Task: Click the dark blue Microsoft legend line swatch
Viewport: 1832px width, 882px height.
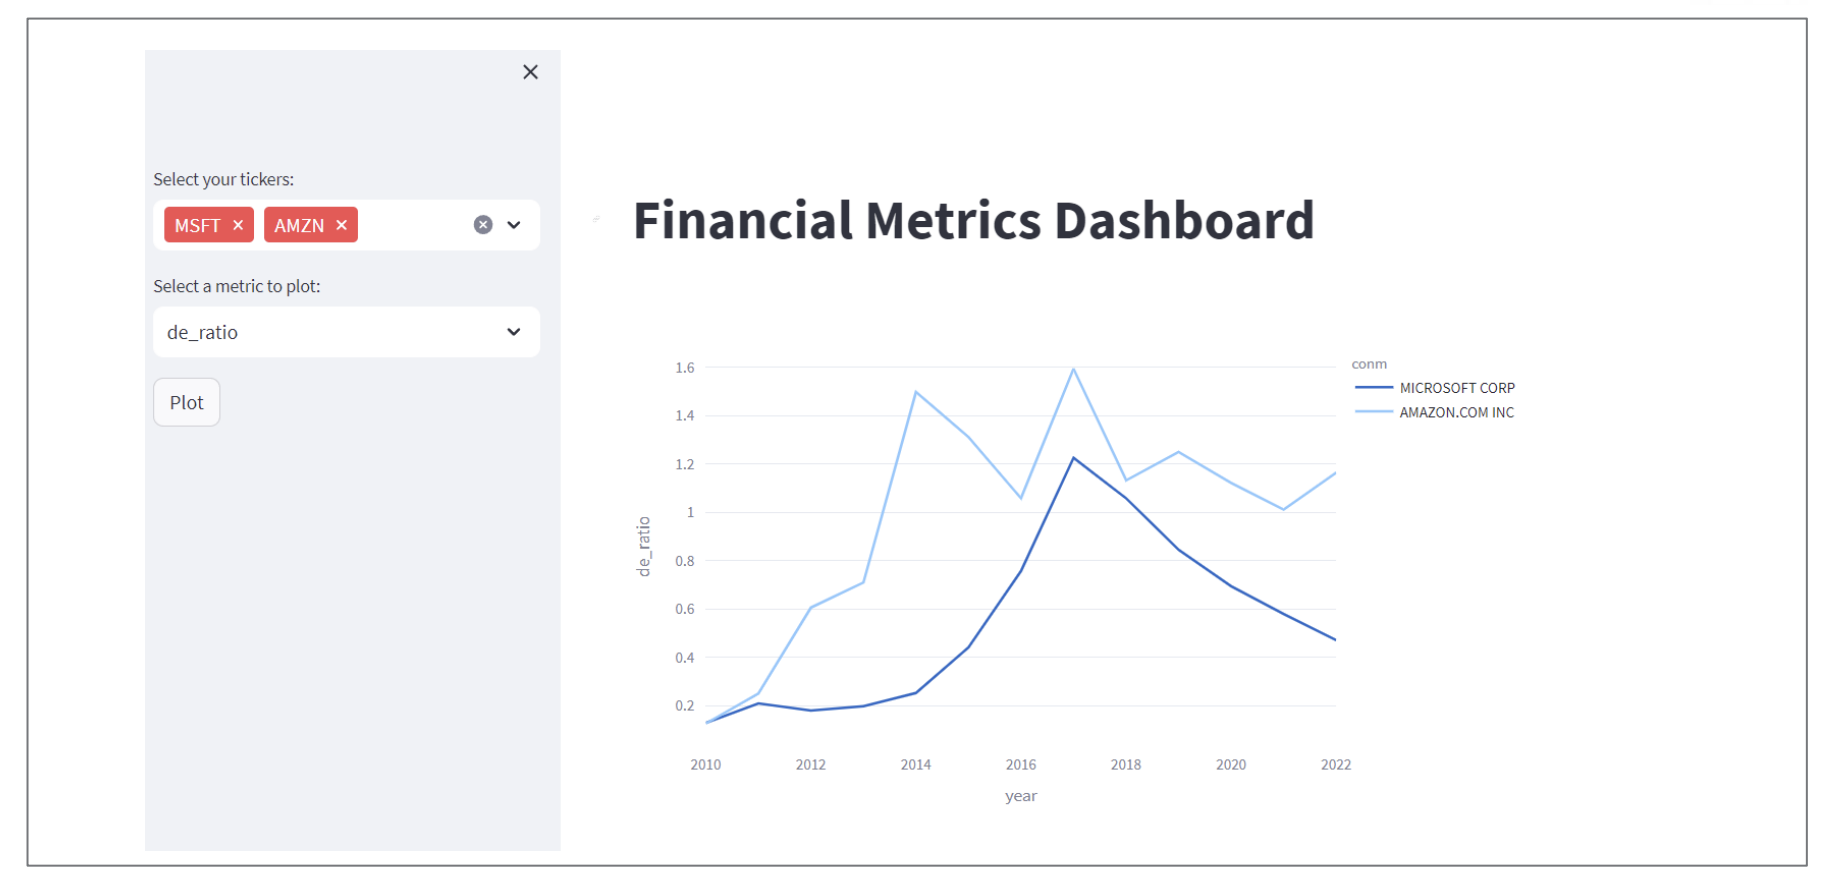Action: click(1373, 387)
